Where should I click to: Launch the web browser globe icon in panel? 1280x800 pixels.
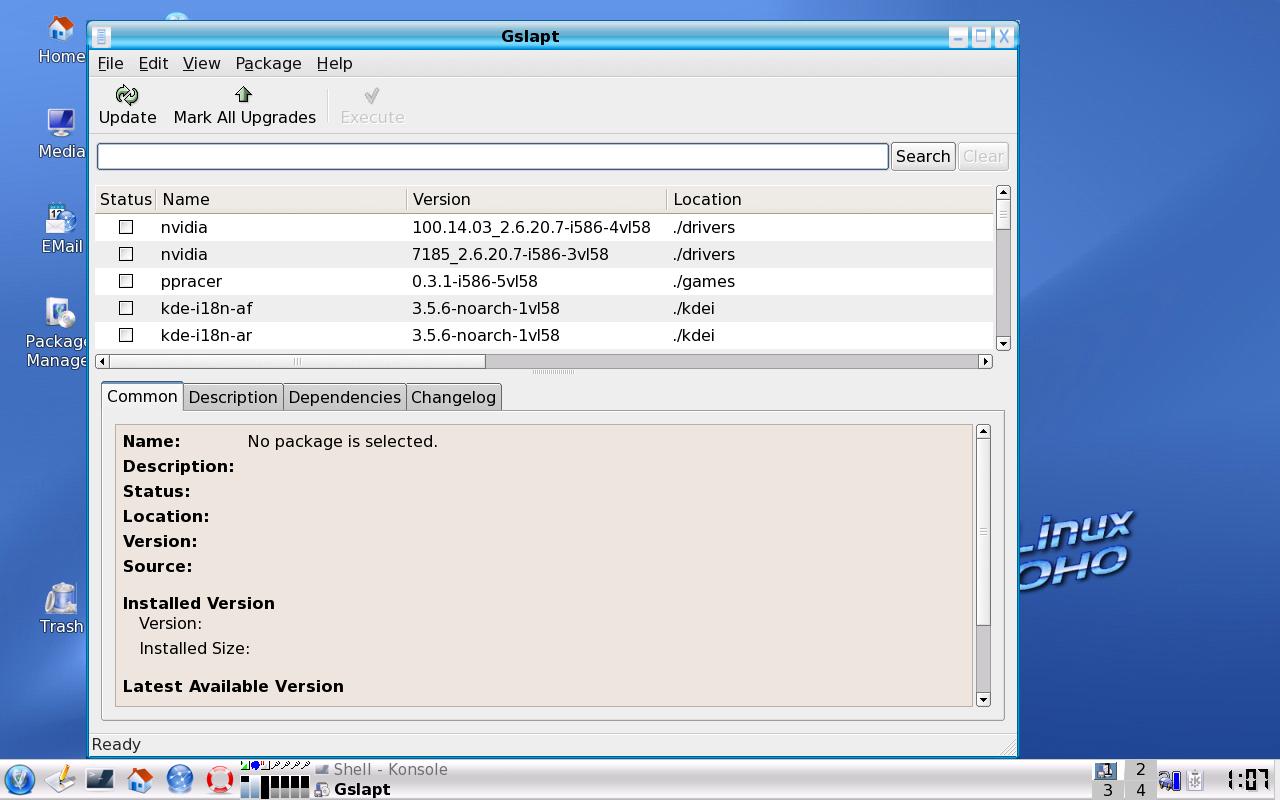click(180, 779)
